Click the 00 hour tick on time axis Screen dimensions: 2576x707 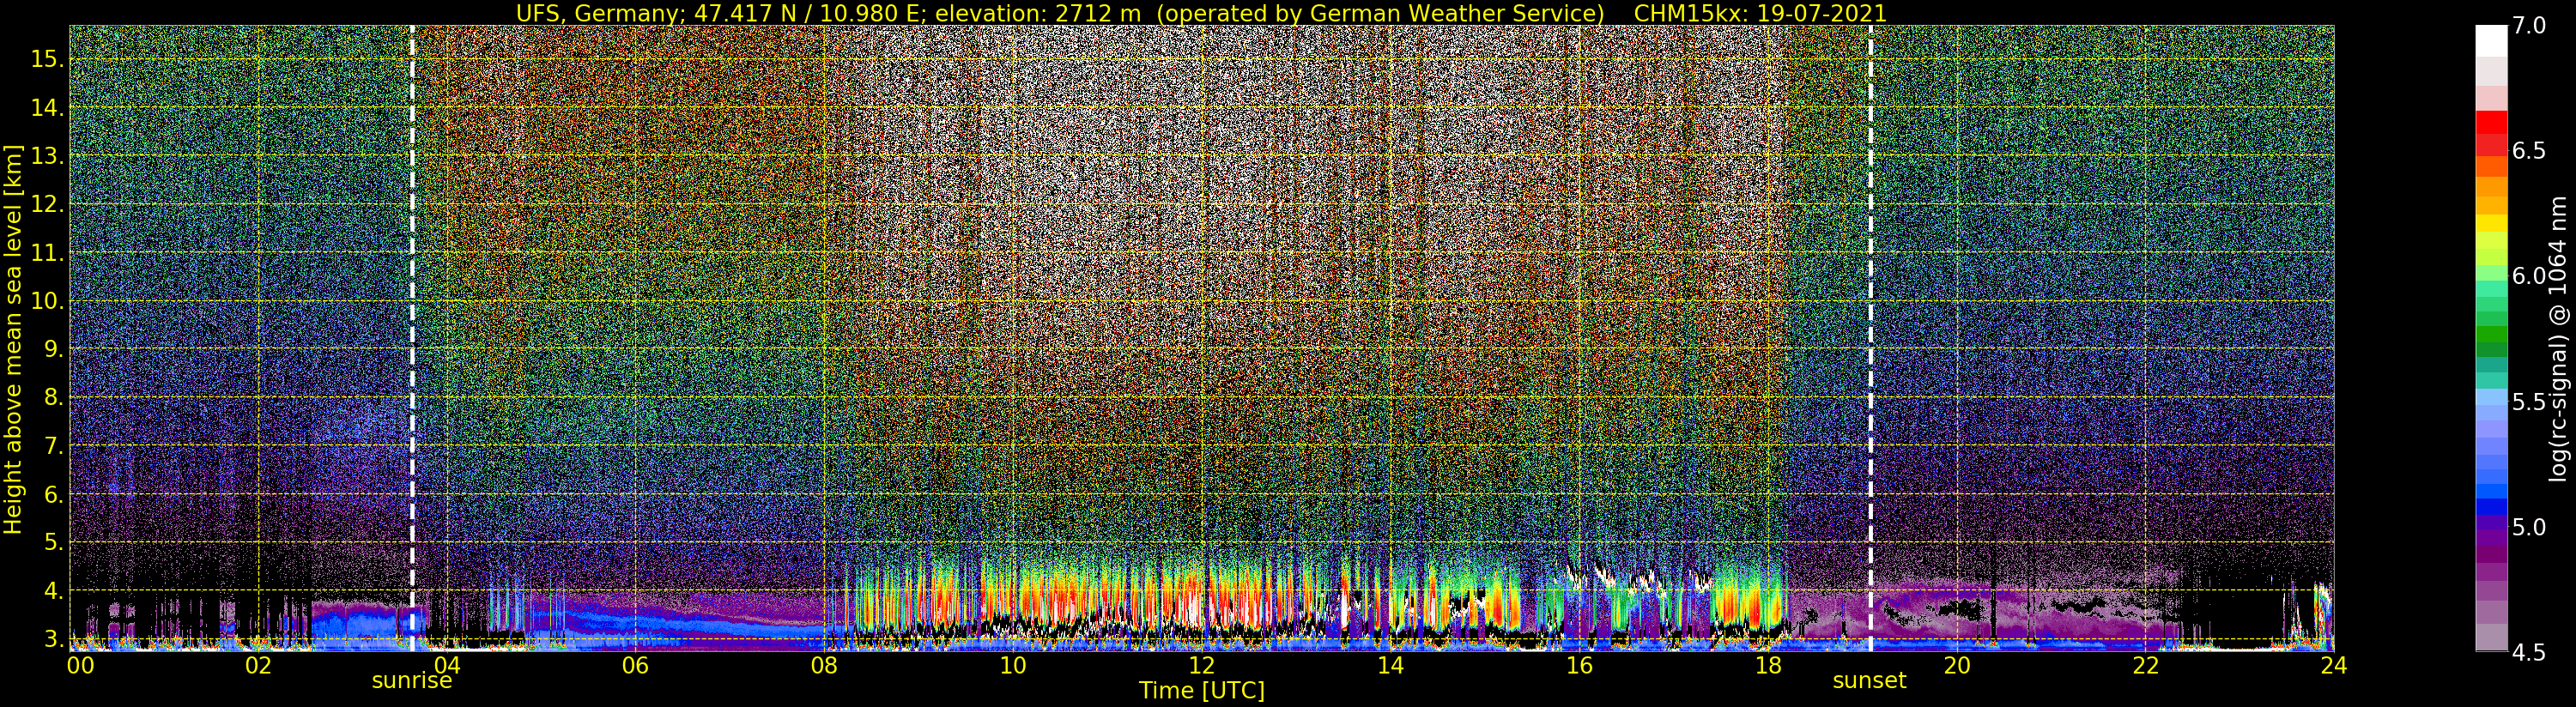(x=80, y=665)
